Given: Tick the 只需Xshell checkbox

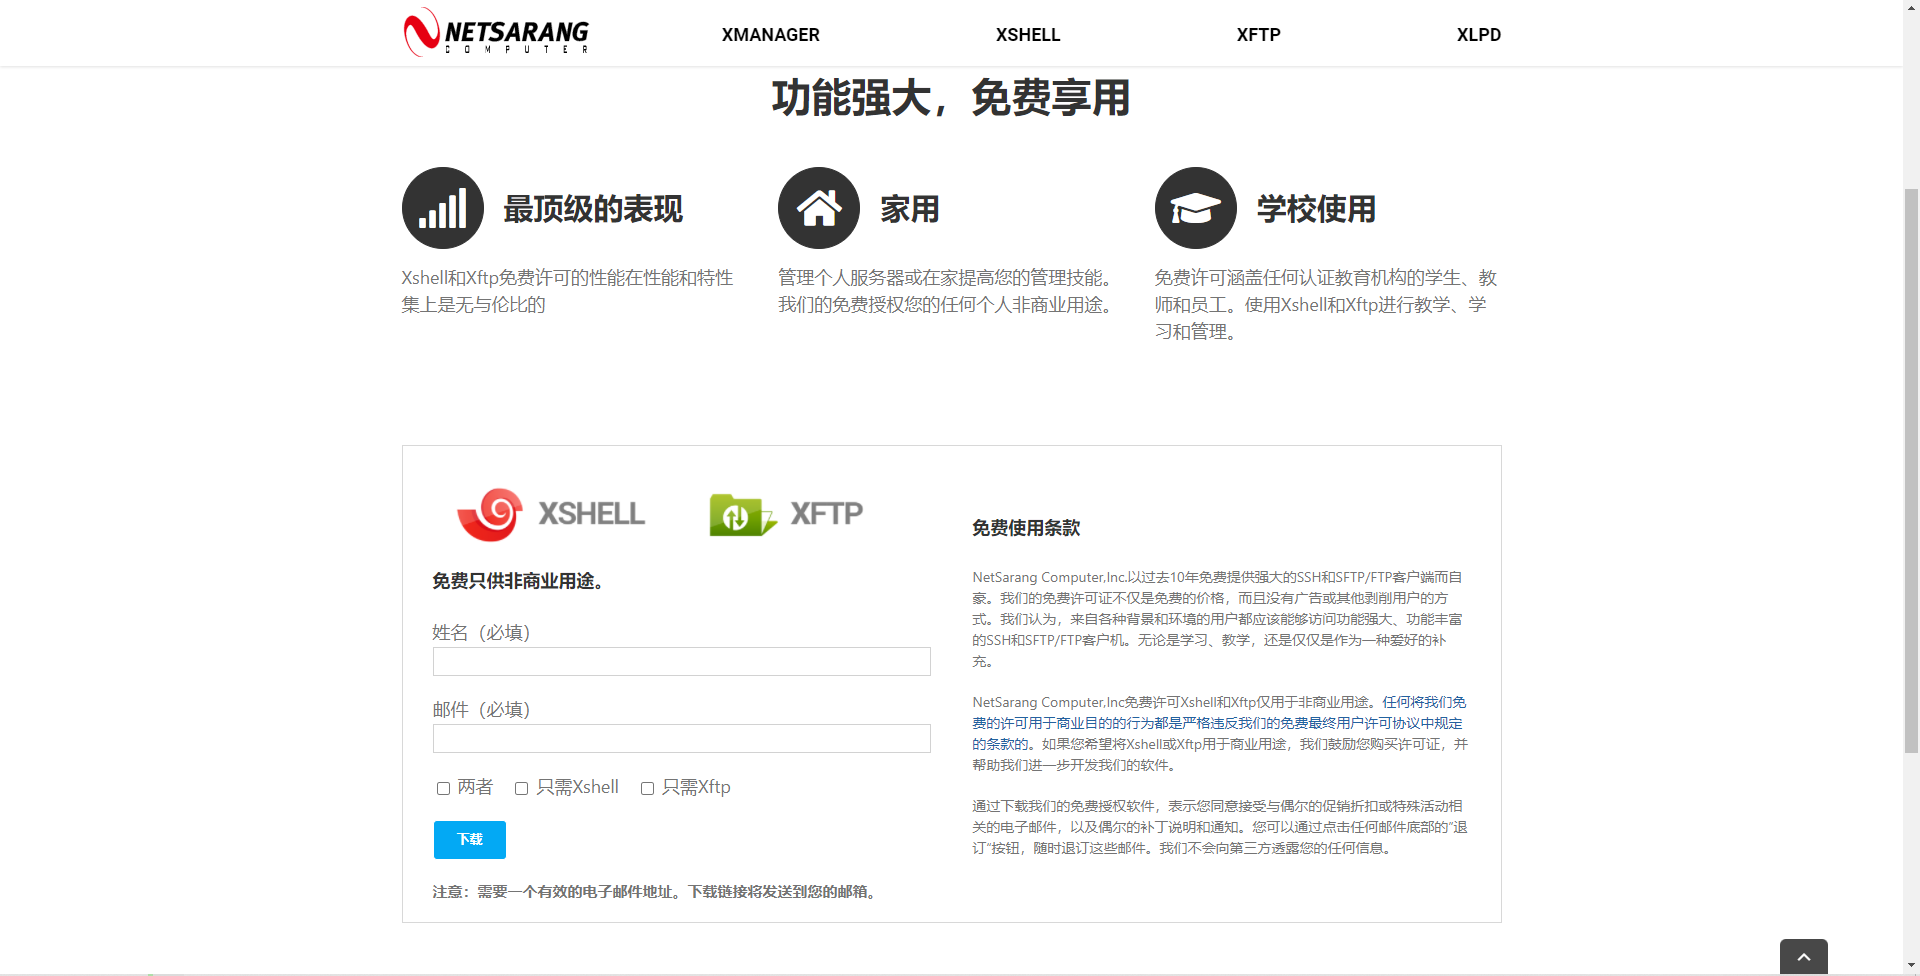Looking at the screenshot, I should tap(521, 789).
